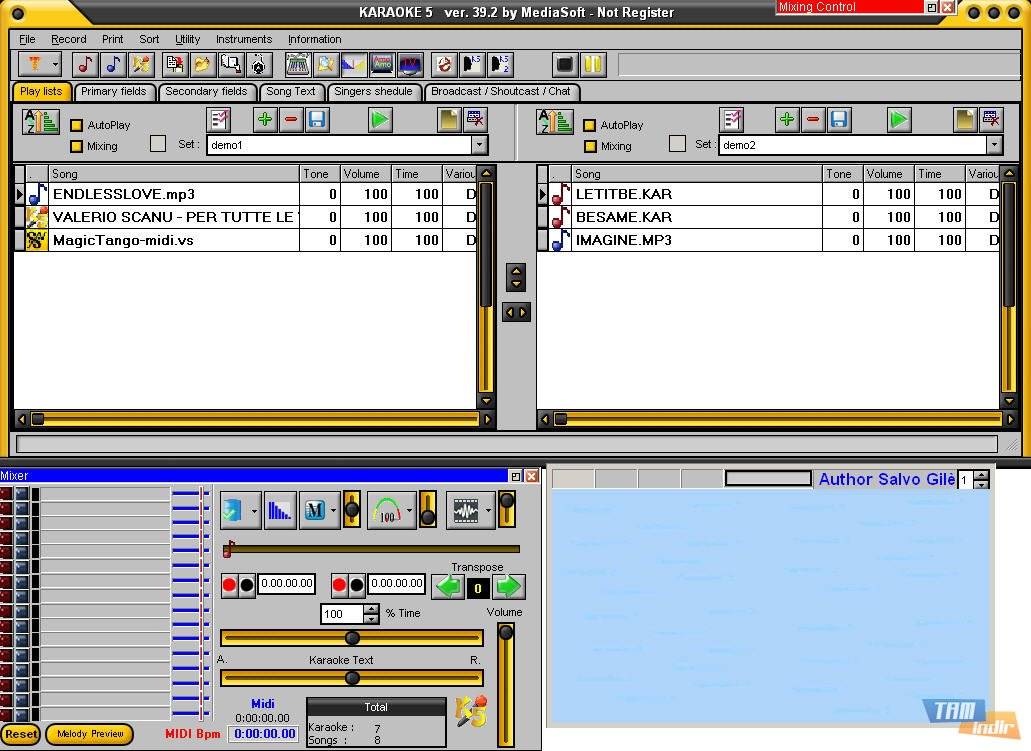Add a song with left playlist plus icon
Image resolution: width=1031 pixels, height=751 pixels.
265,120
